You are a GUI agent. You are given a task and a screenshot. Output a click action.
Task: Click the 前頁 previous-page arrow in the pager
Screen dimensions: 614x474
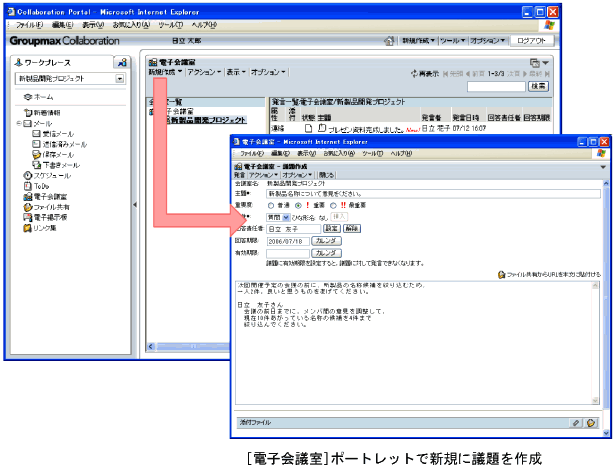pos(468,74)
